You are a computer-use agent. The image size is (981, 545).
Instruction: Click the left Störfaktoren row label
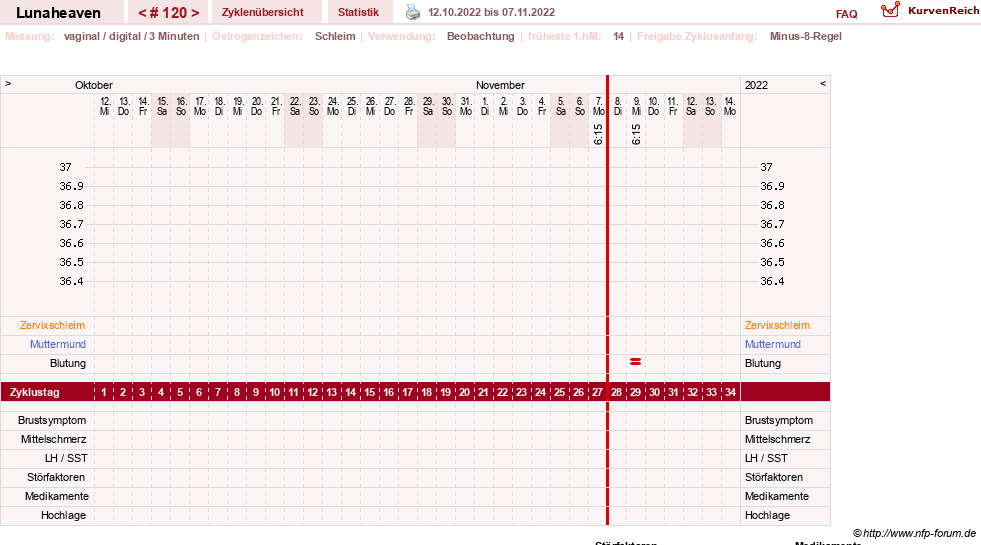coord(56,477)
